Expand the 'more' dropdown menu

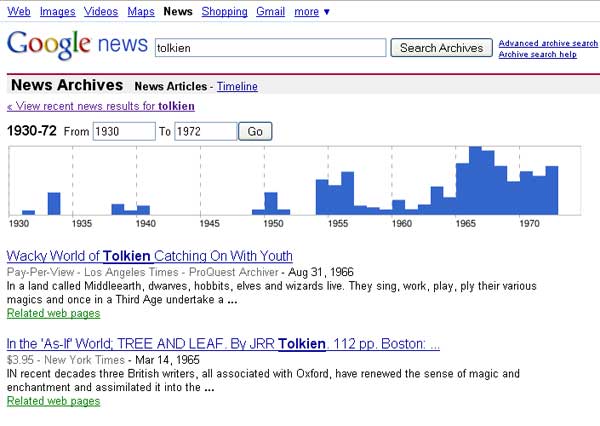coord(311,12)
